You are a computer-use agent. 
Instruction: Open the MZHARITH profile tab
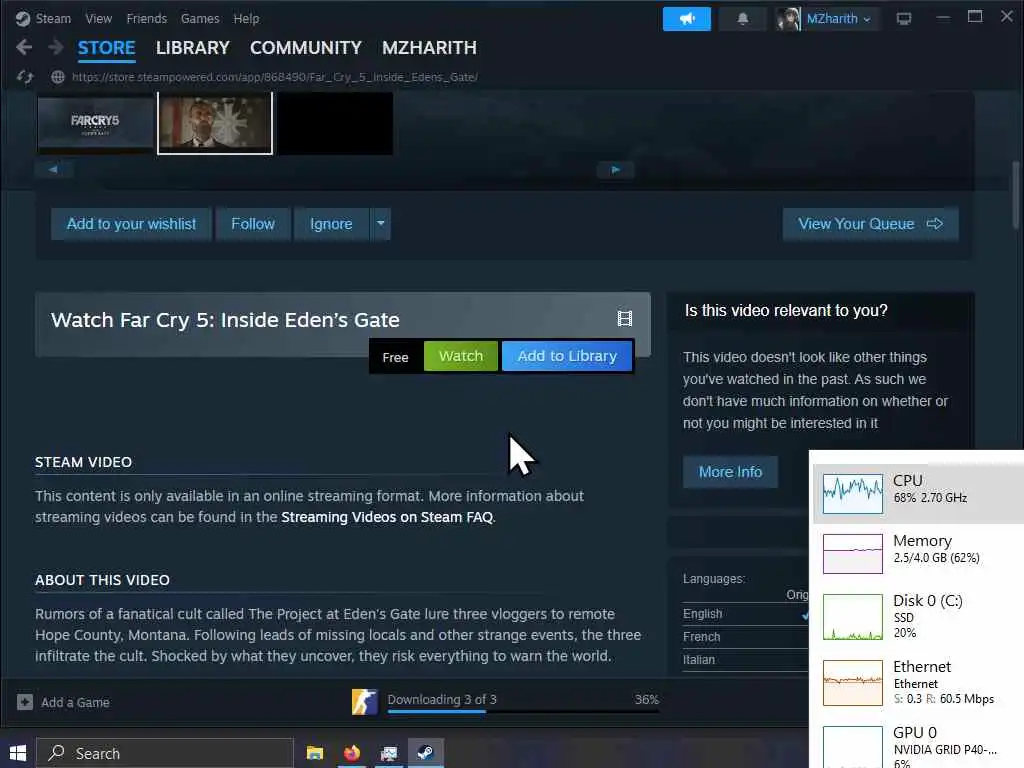(x=429, y=48)
